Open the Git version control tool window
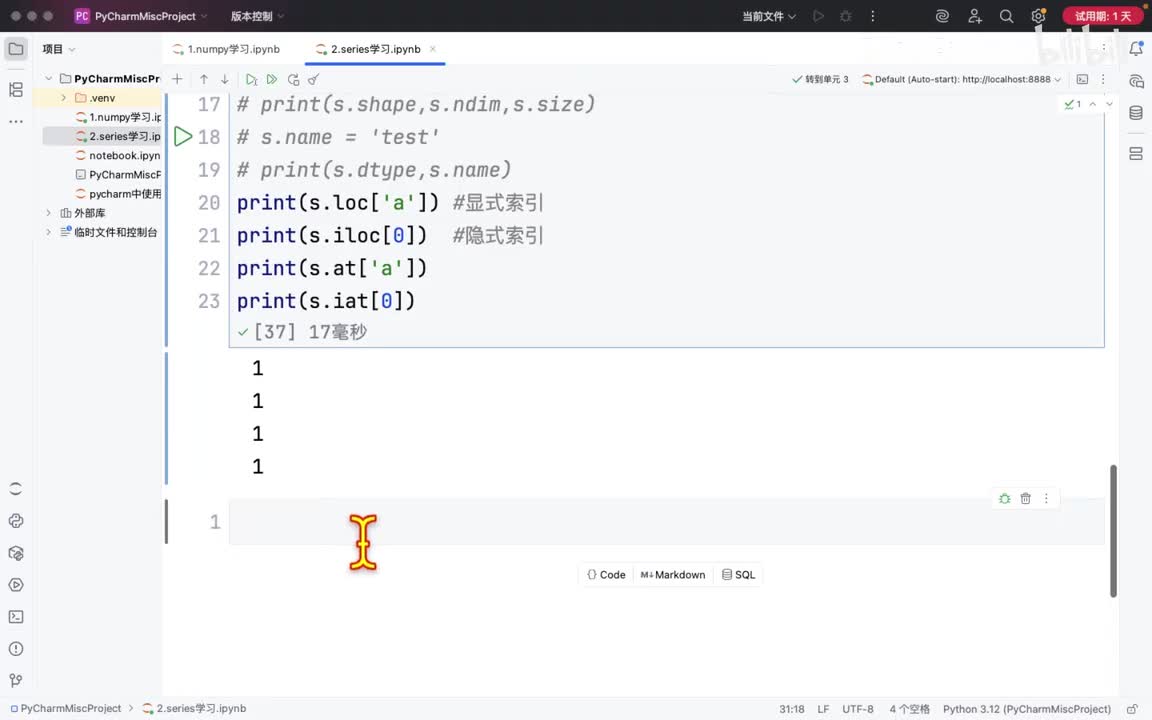Image resolution: width=1152 pixels, height=720 pixels. coord(15,680)
